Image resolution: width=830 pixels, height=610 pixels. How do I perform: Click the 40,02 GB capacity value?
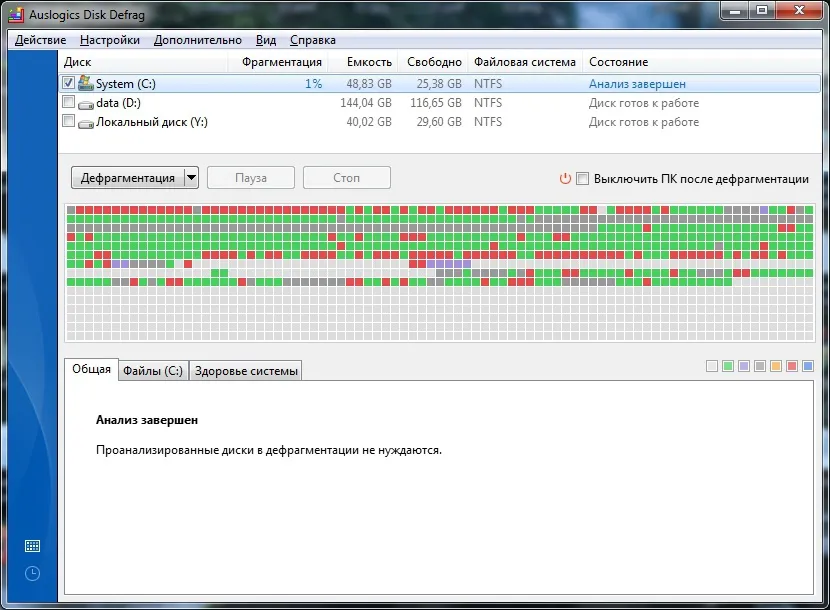pos(369,122)
